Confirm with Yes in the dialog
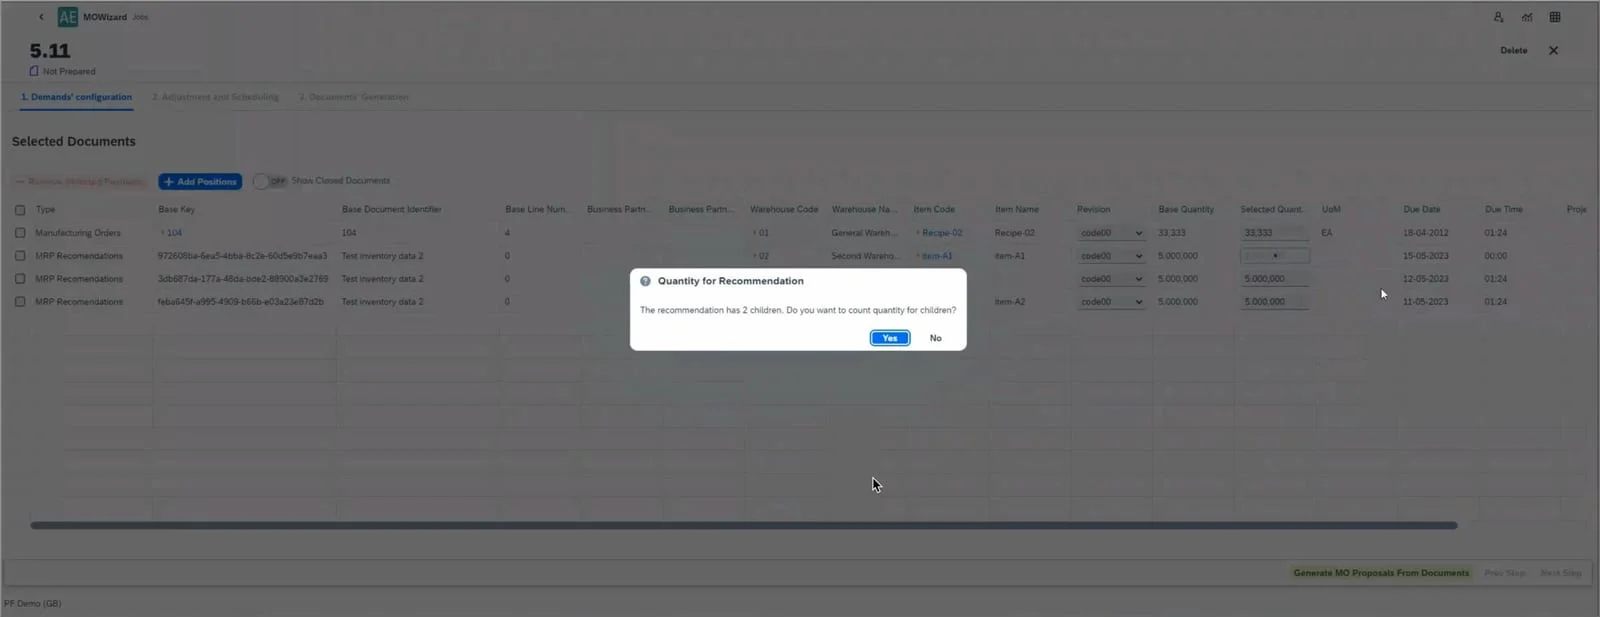 point(890,338)
